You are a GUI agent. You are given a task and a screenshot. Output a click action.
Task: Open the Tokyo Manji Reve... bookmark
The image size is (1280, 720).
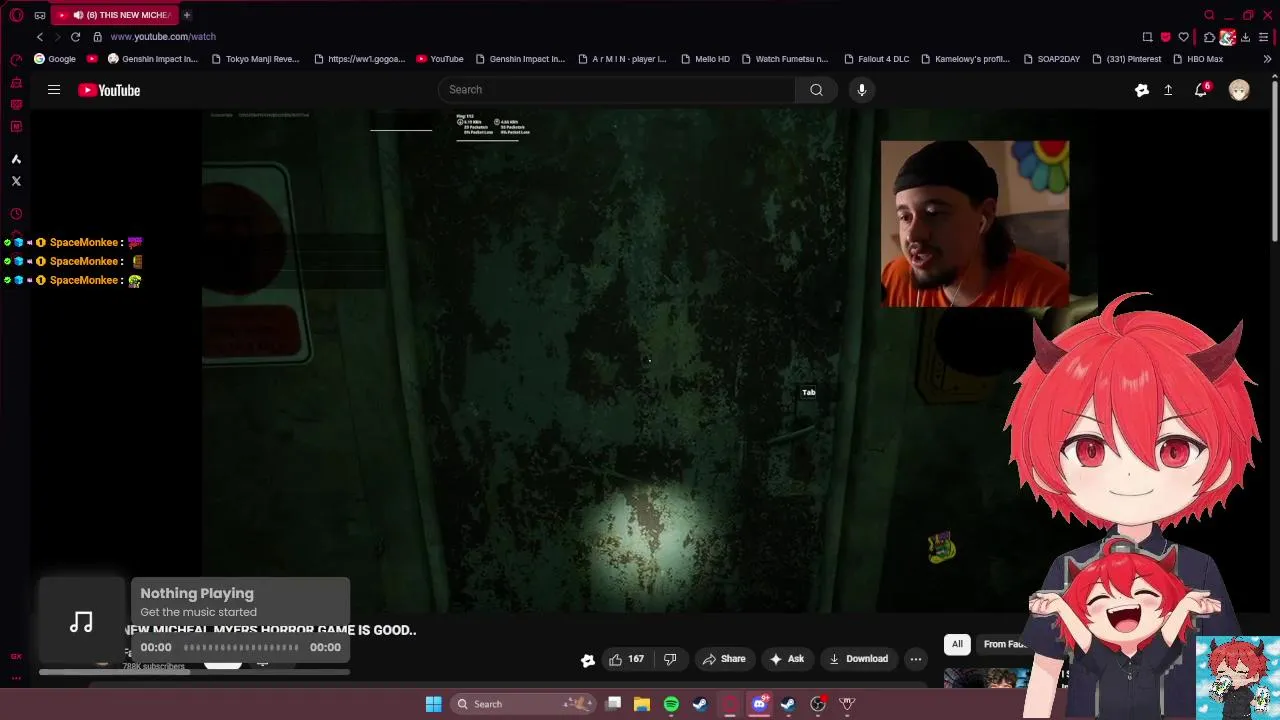(x=255, y=59)
